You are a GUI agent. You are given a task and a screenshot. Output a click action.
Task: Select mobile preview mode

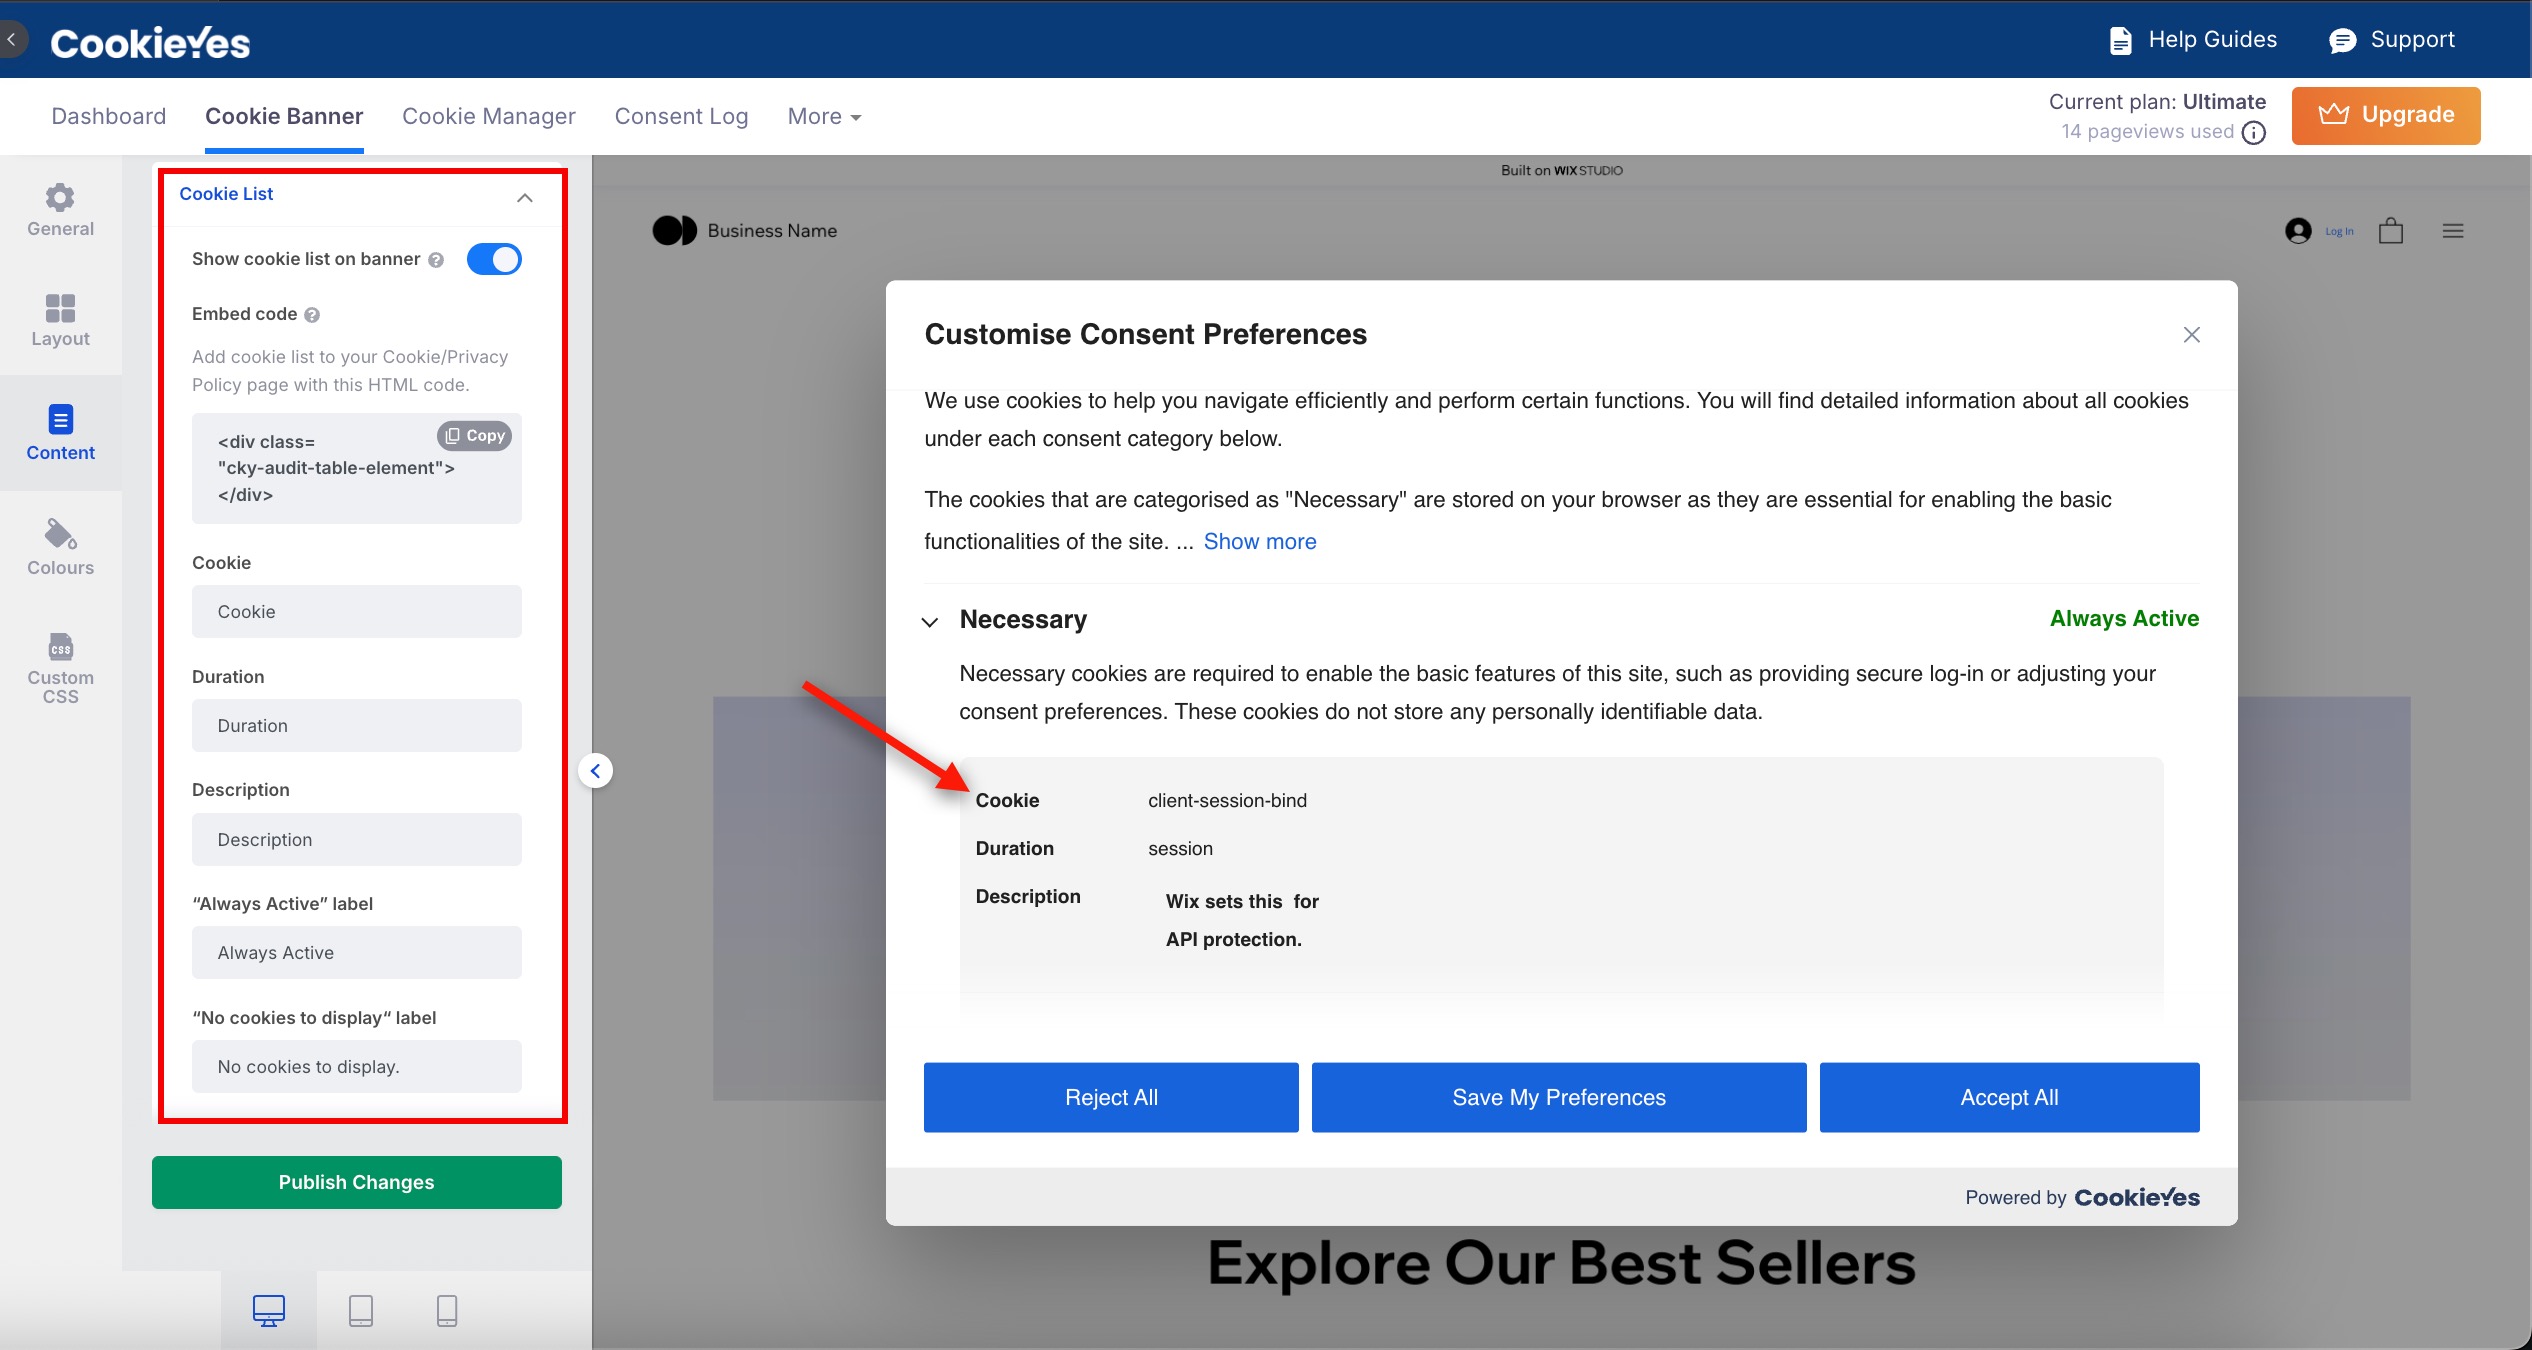445,1310
